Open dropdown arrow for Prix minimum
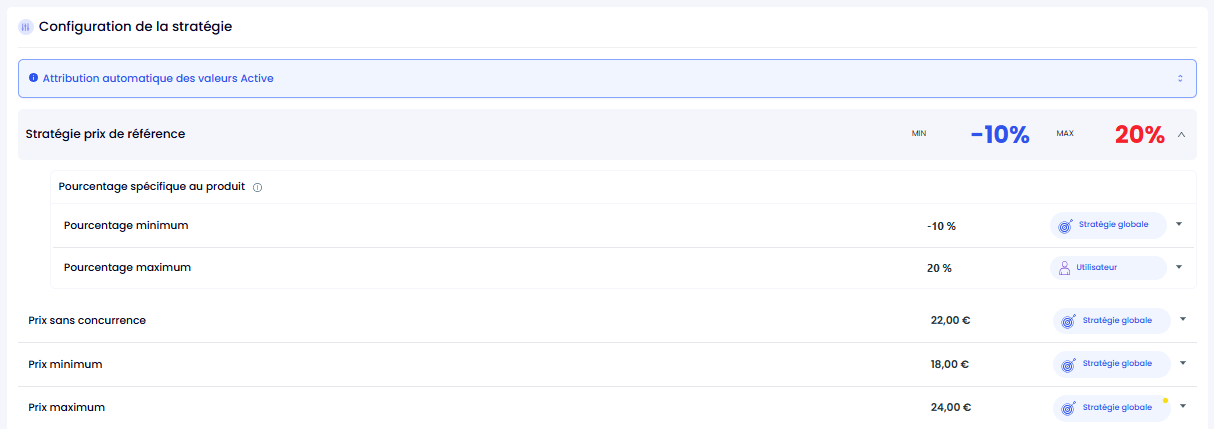The image size is (1214, 429). pyautogui.click(x=1182, y=363)
